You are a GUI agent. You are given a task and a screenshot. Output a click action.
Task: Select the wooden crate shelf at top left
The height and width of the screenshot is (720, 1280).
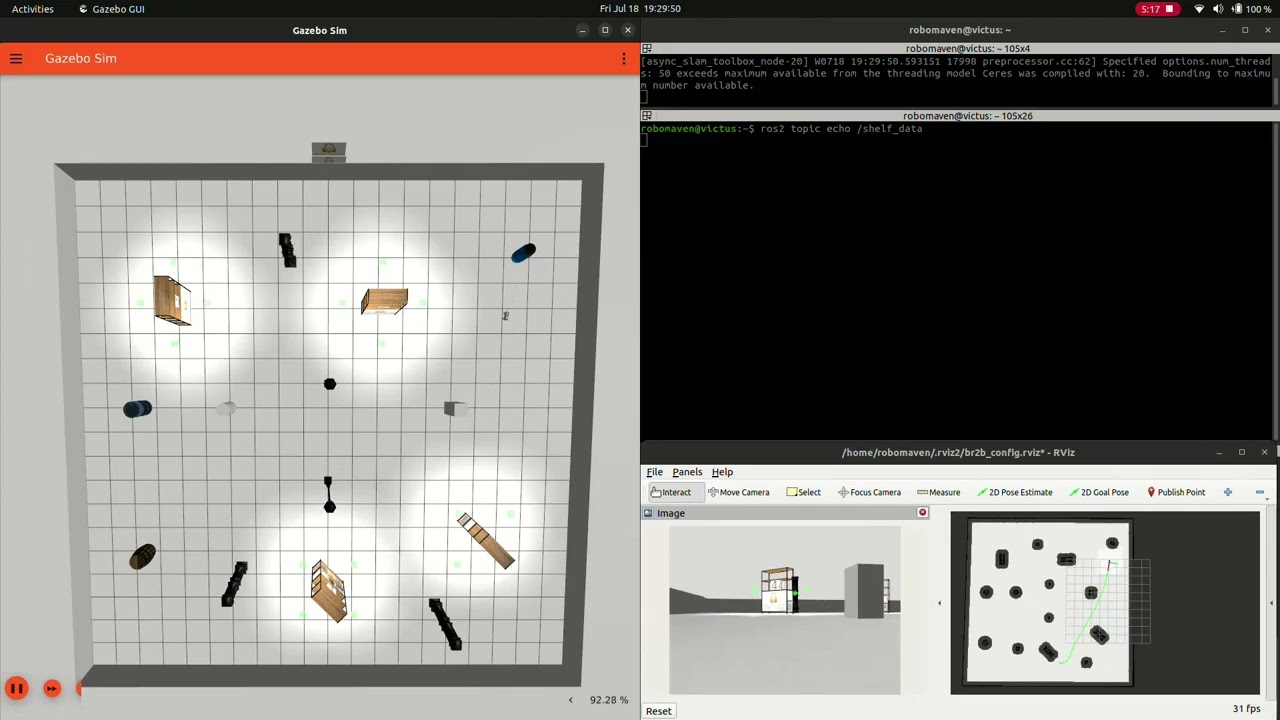tap(171, 300)
